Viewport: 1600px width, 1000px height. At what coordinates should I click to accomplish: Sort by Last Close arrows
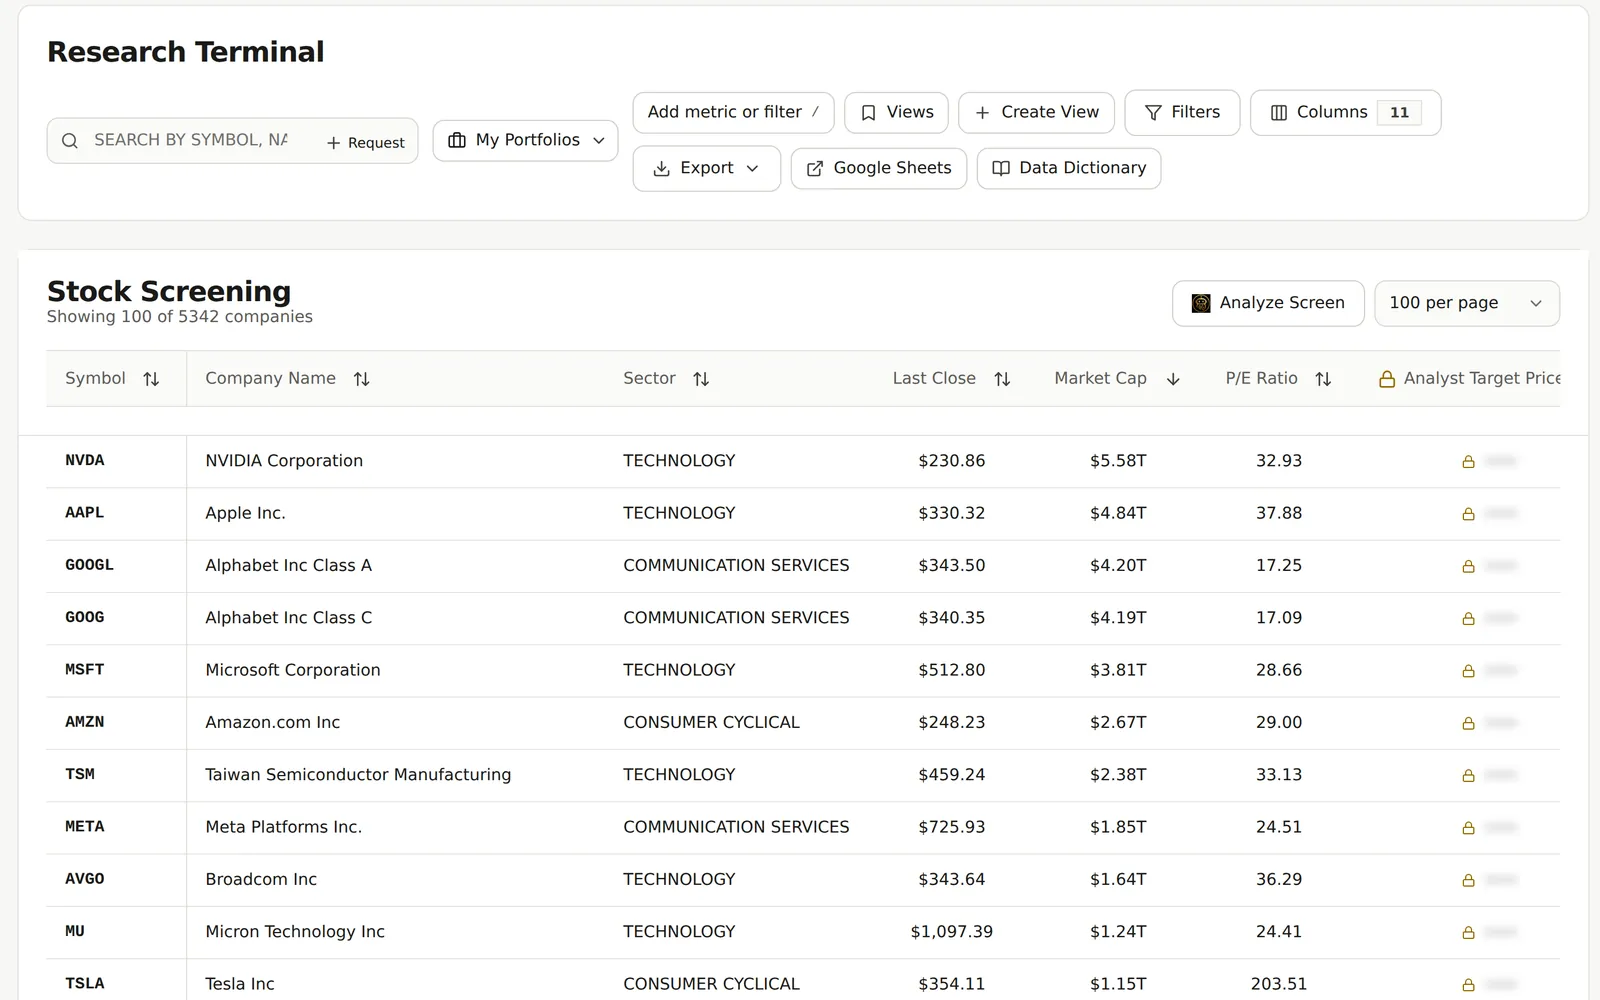tap(1002, 379)
